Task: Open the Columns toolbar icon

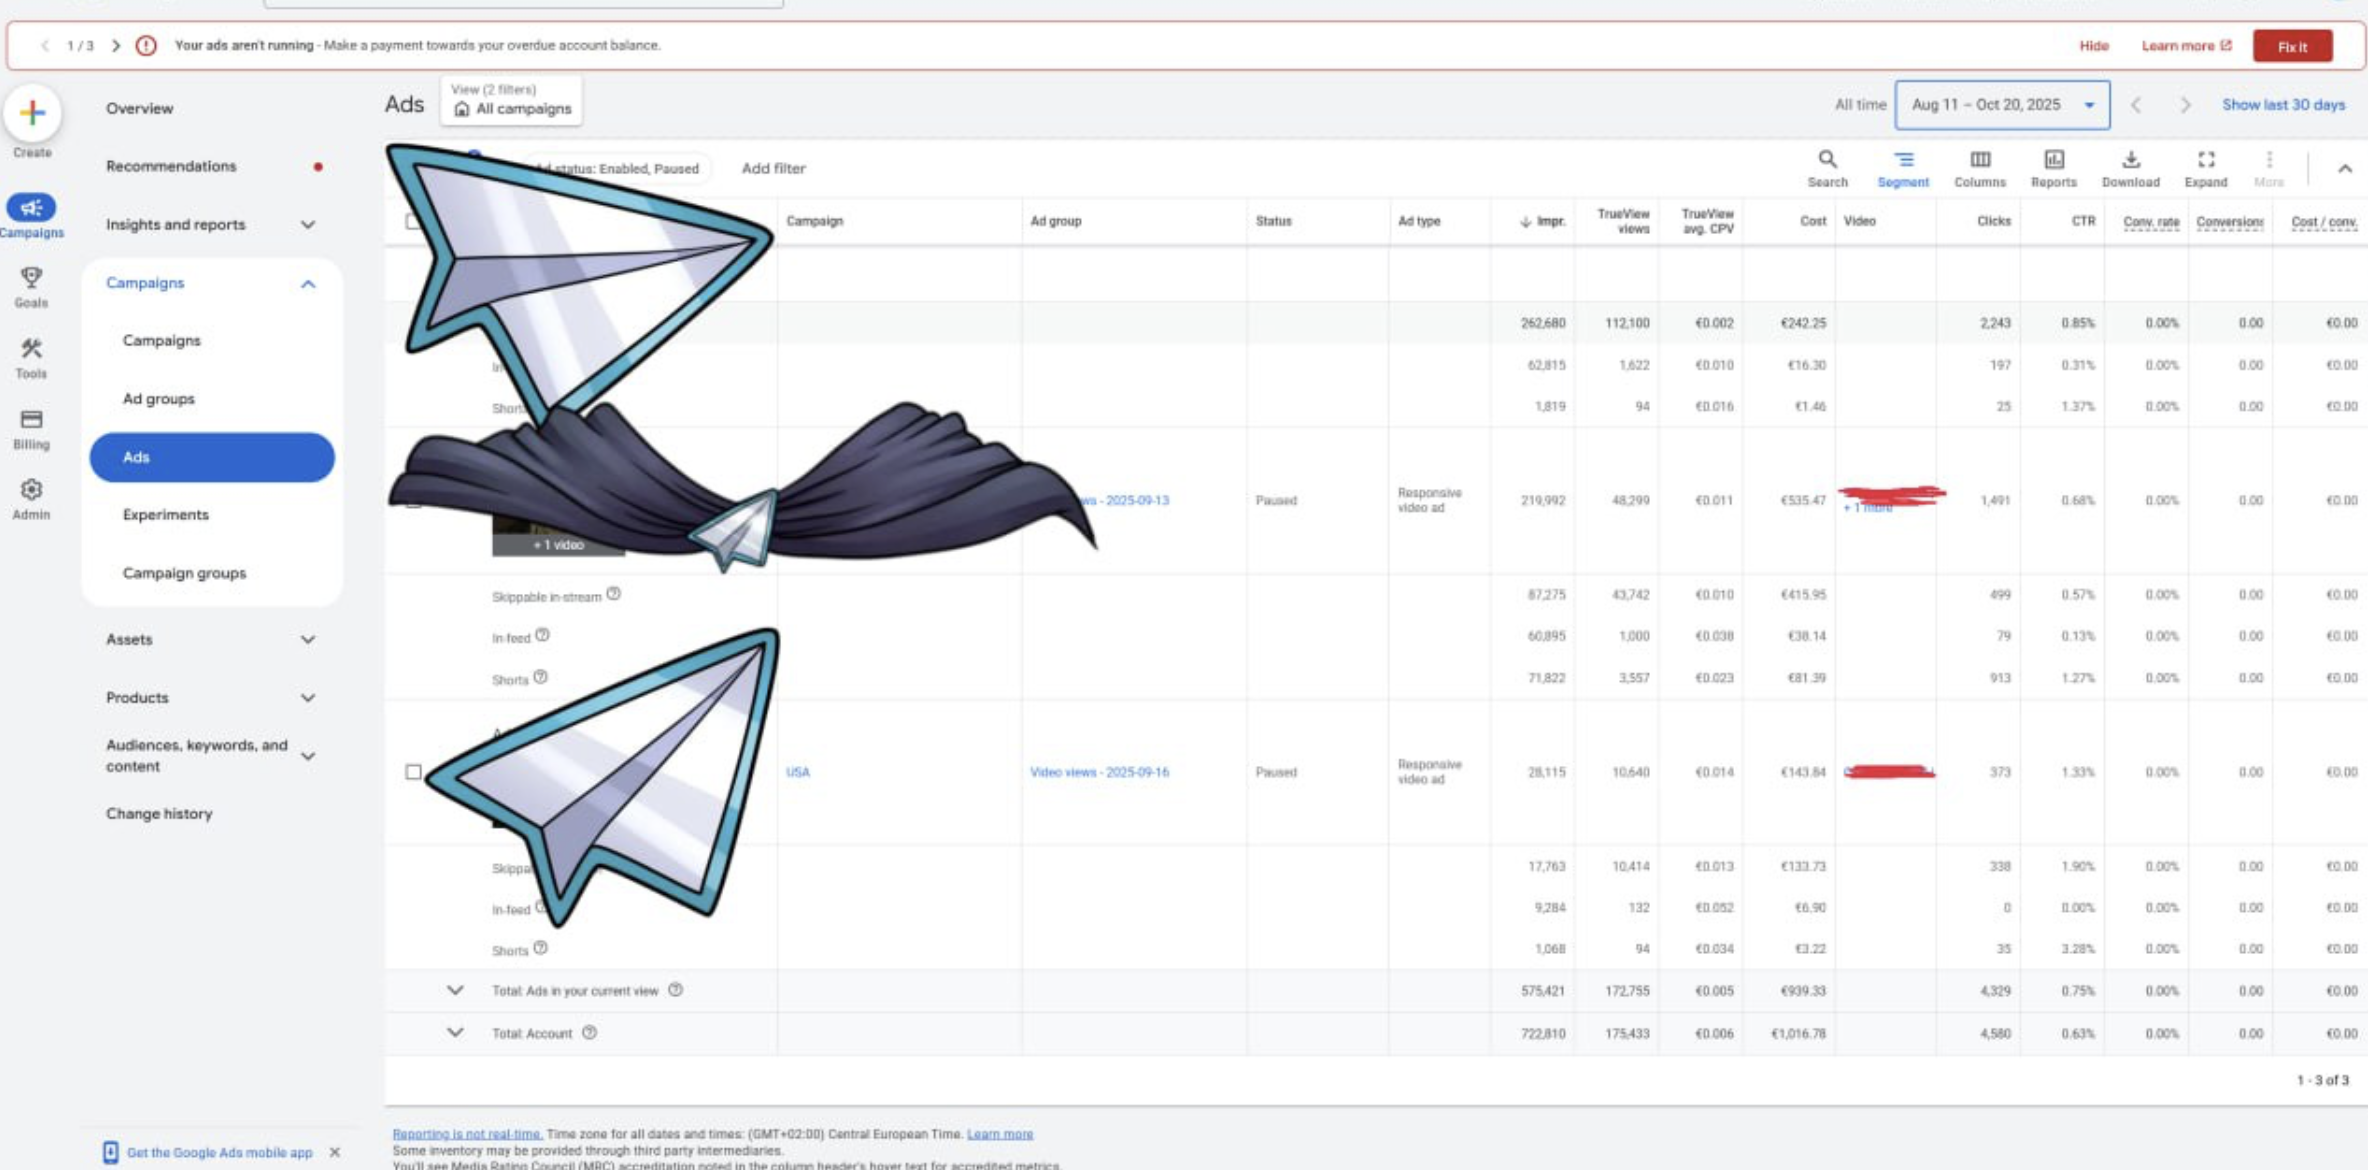Action: pyautogui.click(x=1979, y=160)
